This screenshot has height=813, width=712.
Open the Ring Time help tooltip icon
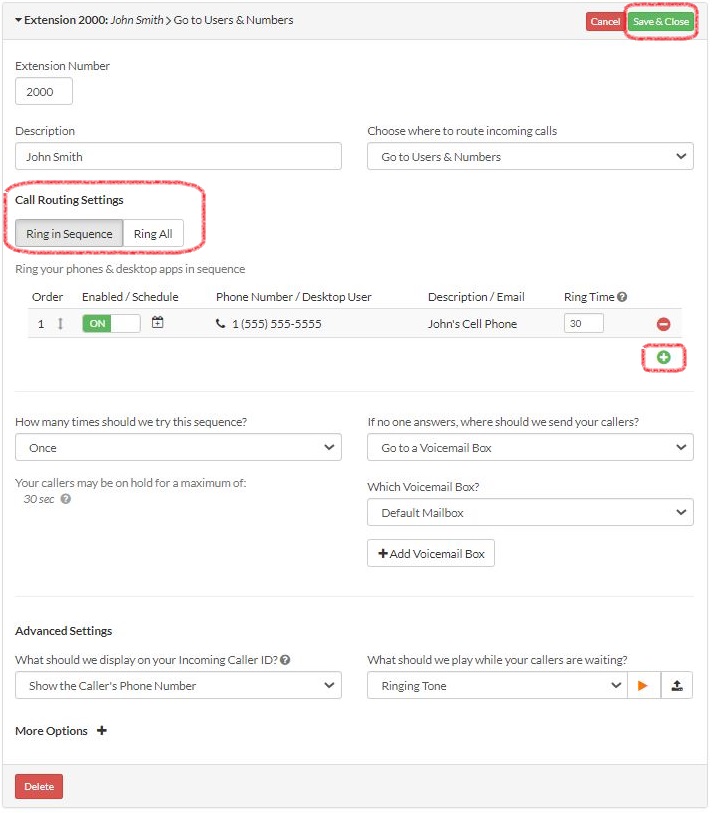tap(623, 296)
